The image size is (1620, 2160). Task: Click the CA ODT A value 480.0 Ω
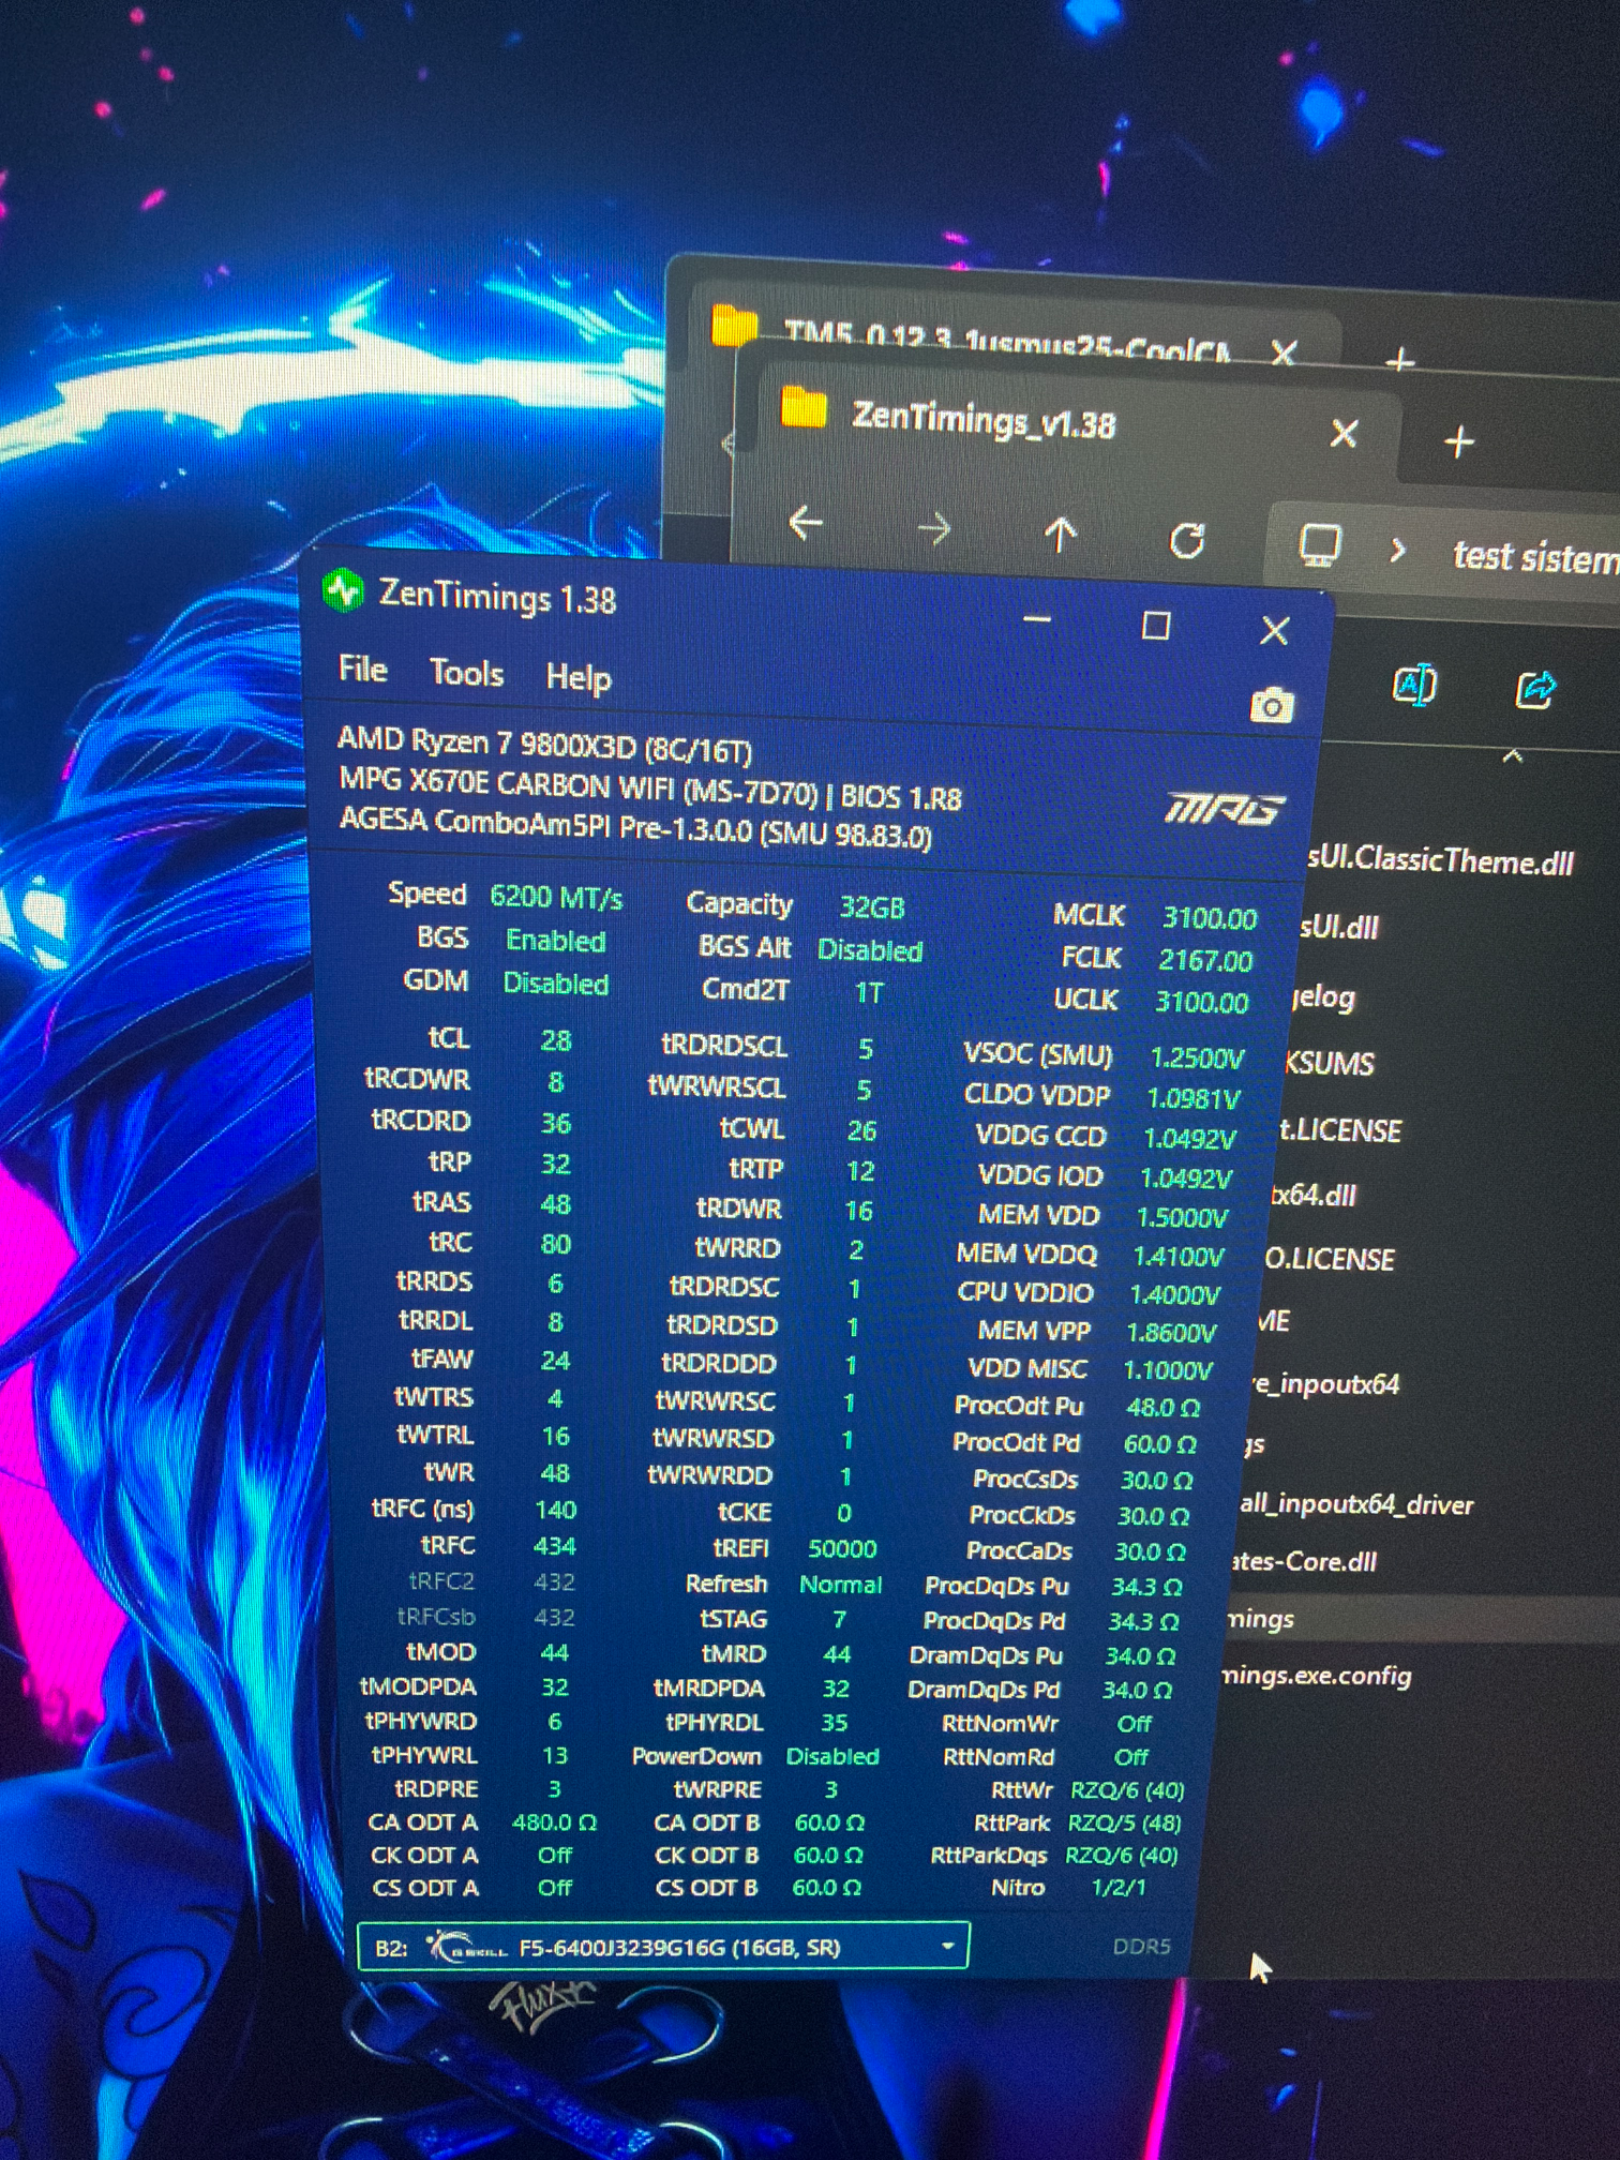(554, 1822)
